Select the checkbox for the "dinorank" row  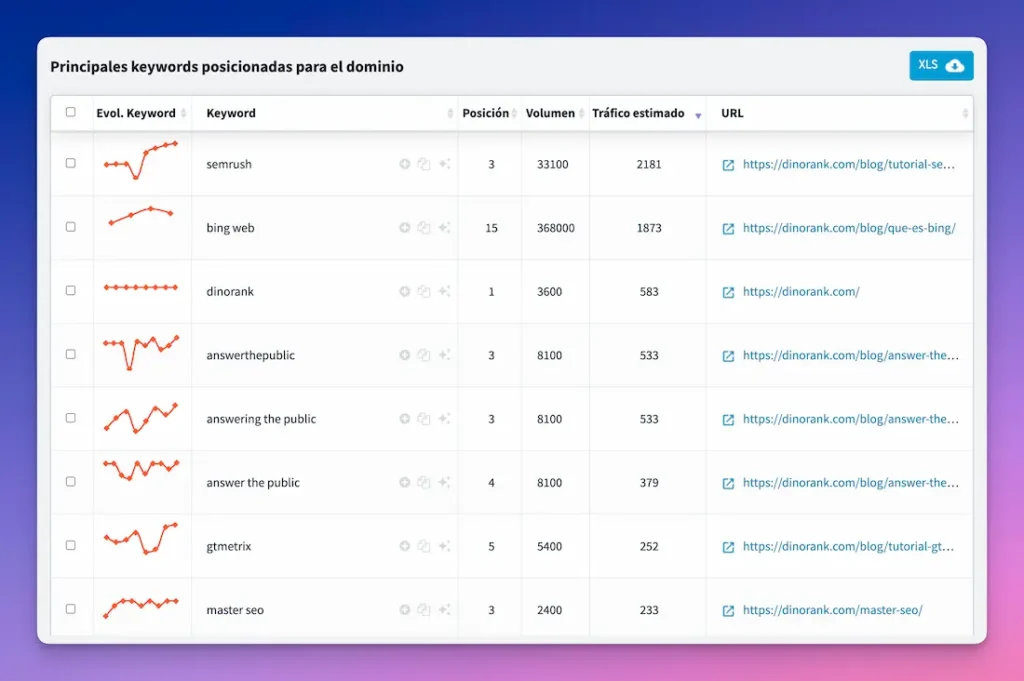(70, 291)
